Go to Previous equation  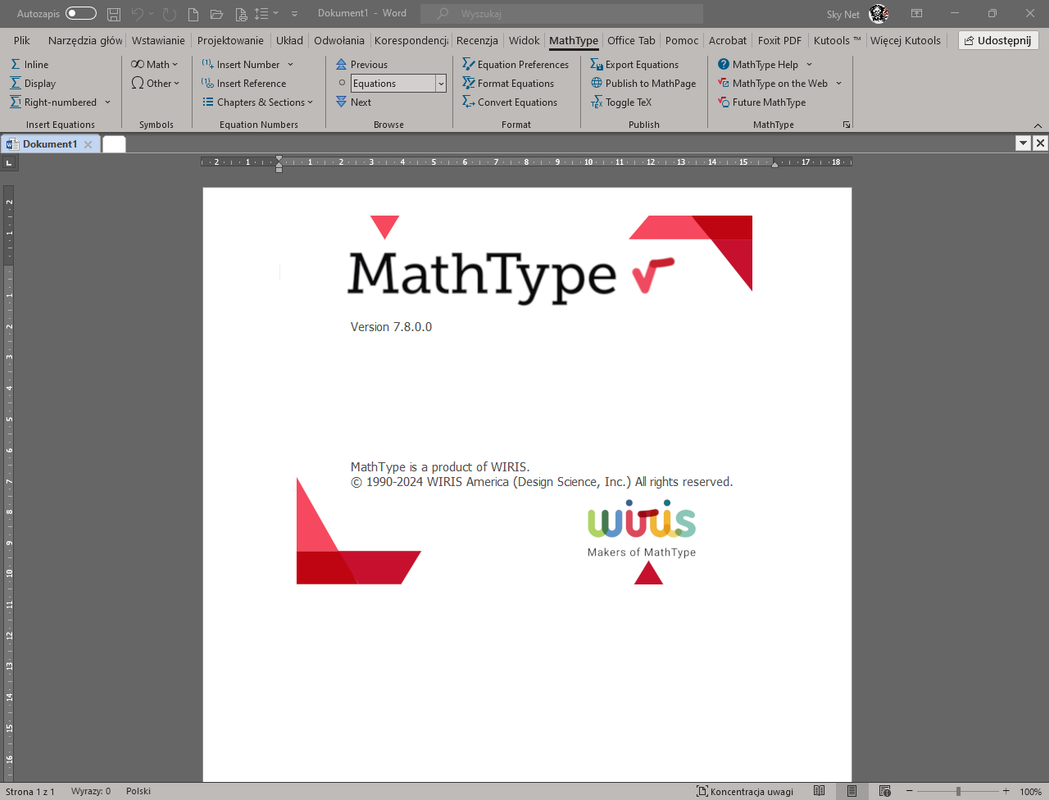click(x=361, y=64)
